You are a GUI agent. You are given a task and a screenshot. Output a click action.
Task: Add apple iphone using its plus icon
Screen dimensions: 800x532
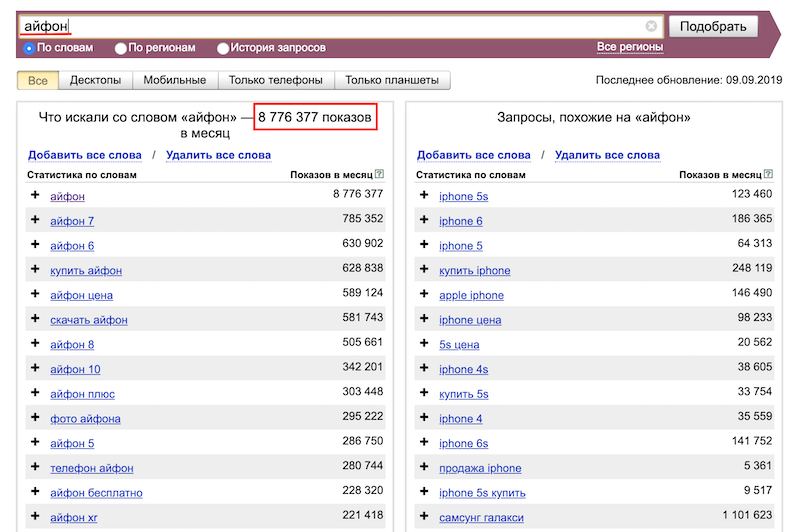(424, 294)
